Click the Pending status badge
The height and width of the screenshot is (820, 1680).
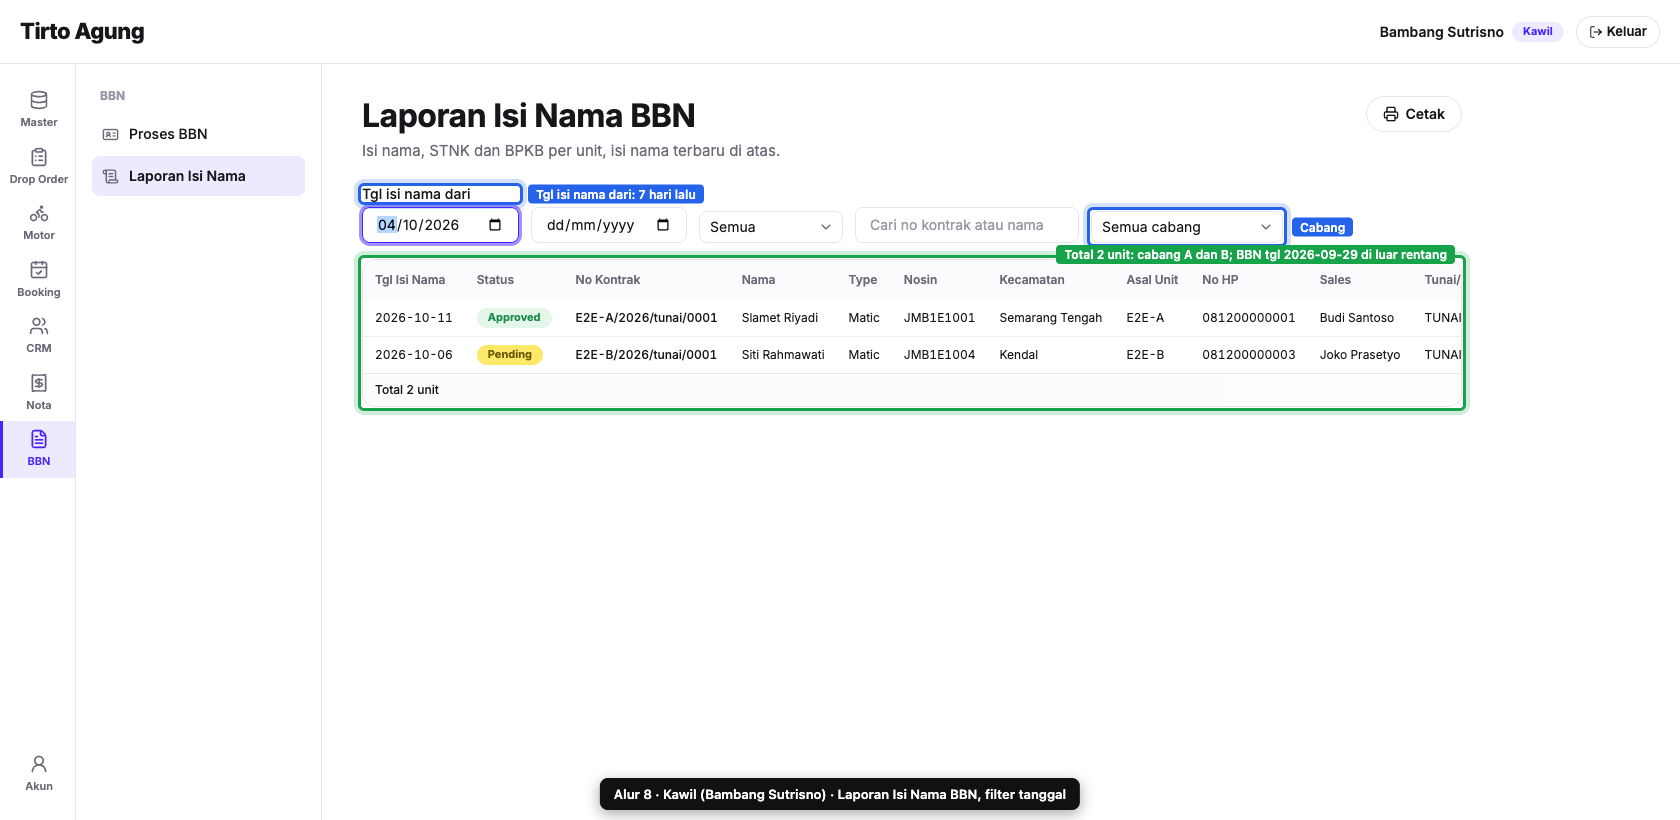click(x=510, y=355)
